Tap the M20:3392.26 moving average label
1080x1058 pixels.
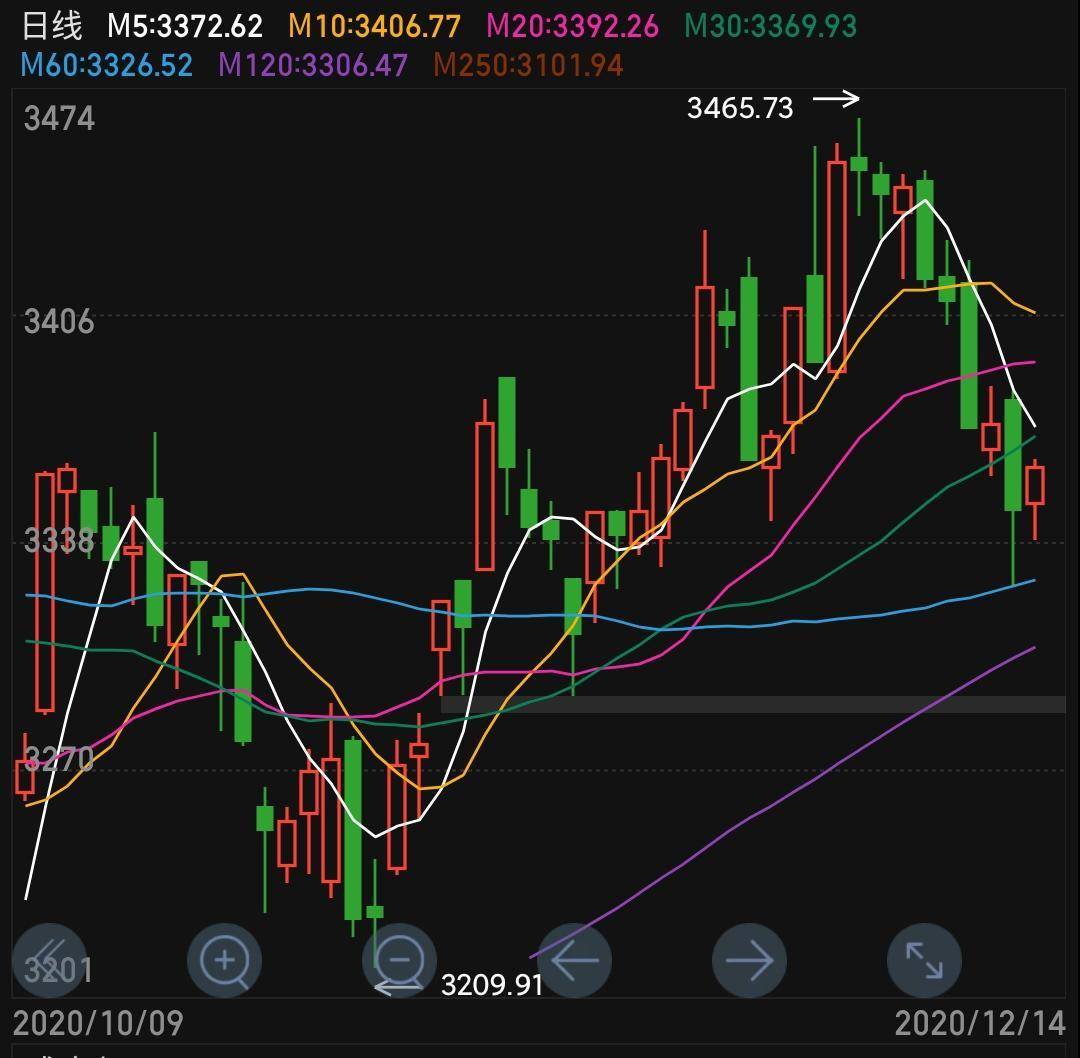pos(572,27)
